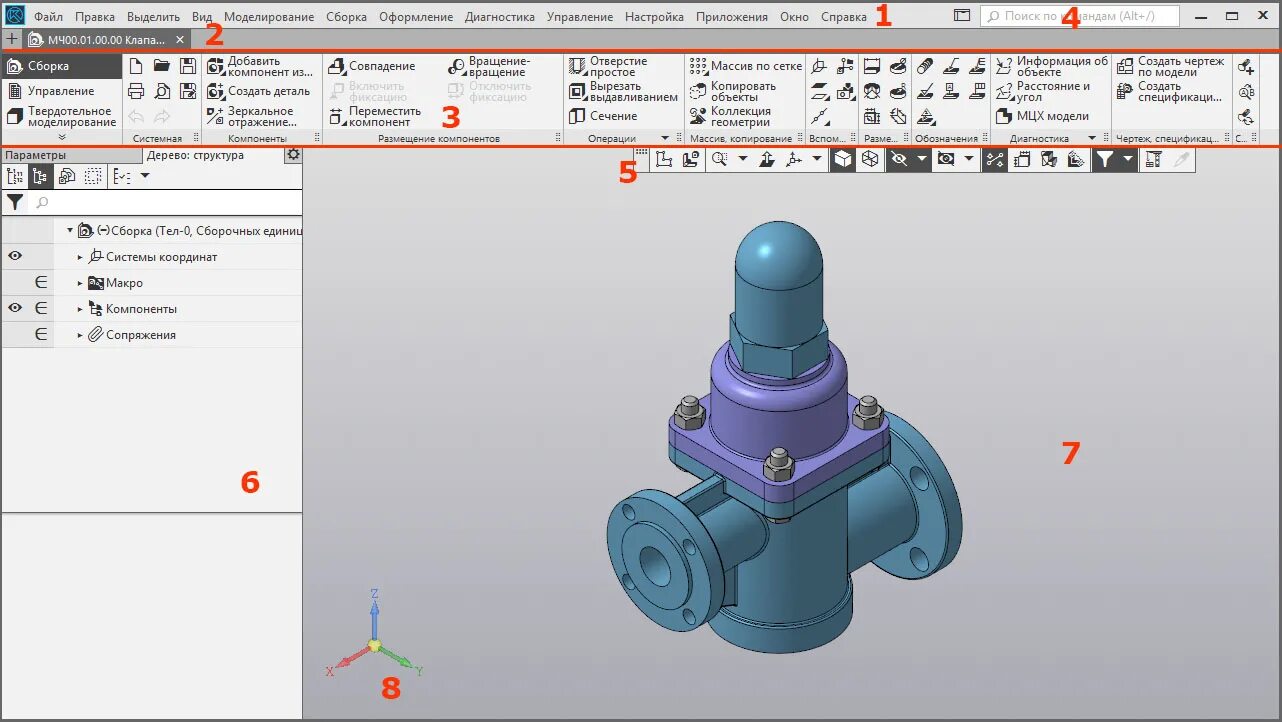Viewport: 1282px width, 722px height.
Task: Select Зеркальное отражение tool
Action: (252, 116)
